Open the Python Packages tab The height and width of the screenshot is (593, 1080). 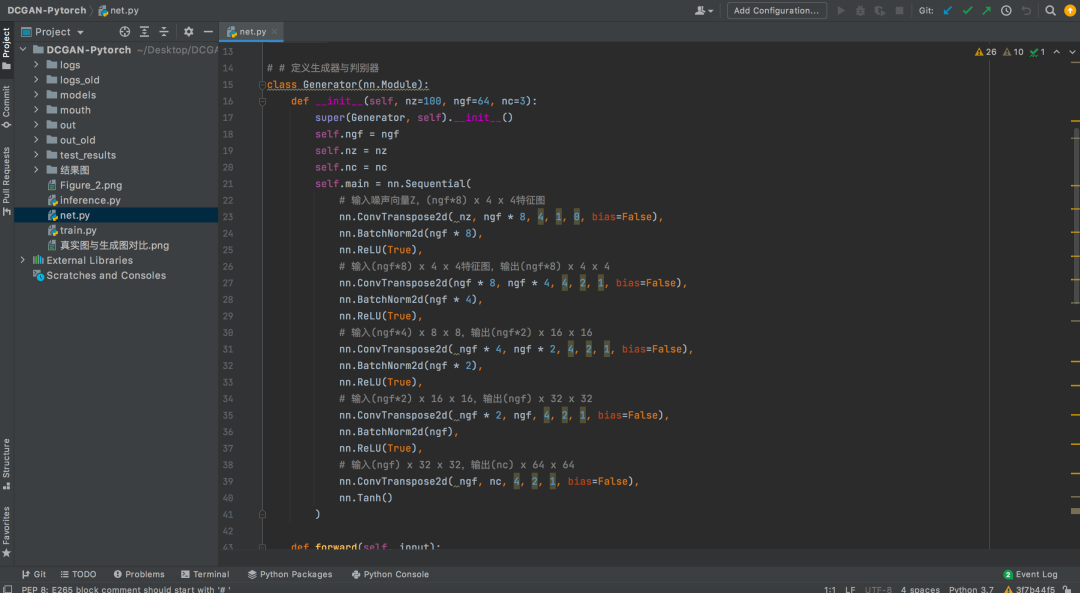290,574
